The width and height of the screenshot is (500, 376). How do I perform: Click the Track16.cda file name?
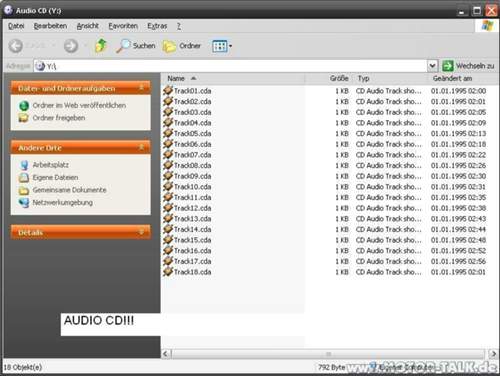(193, 251)
